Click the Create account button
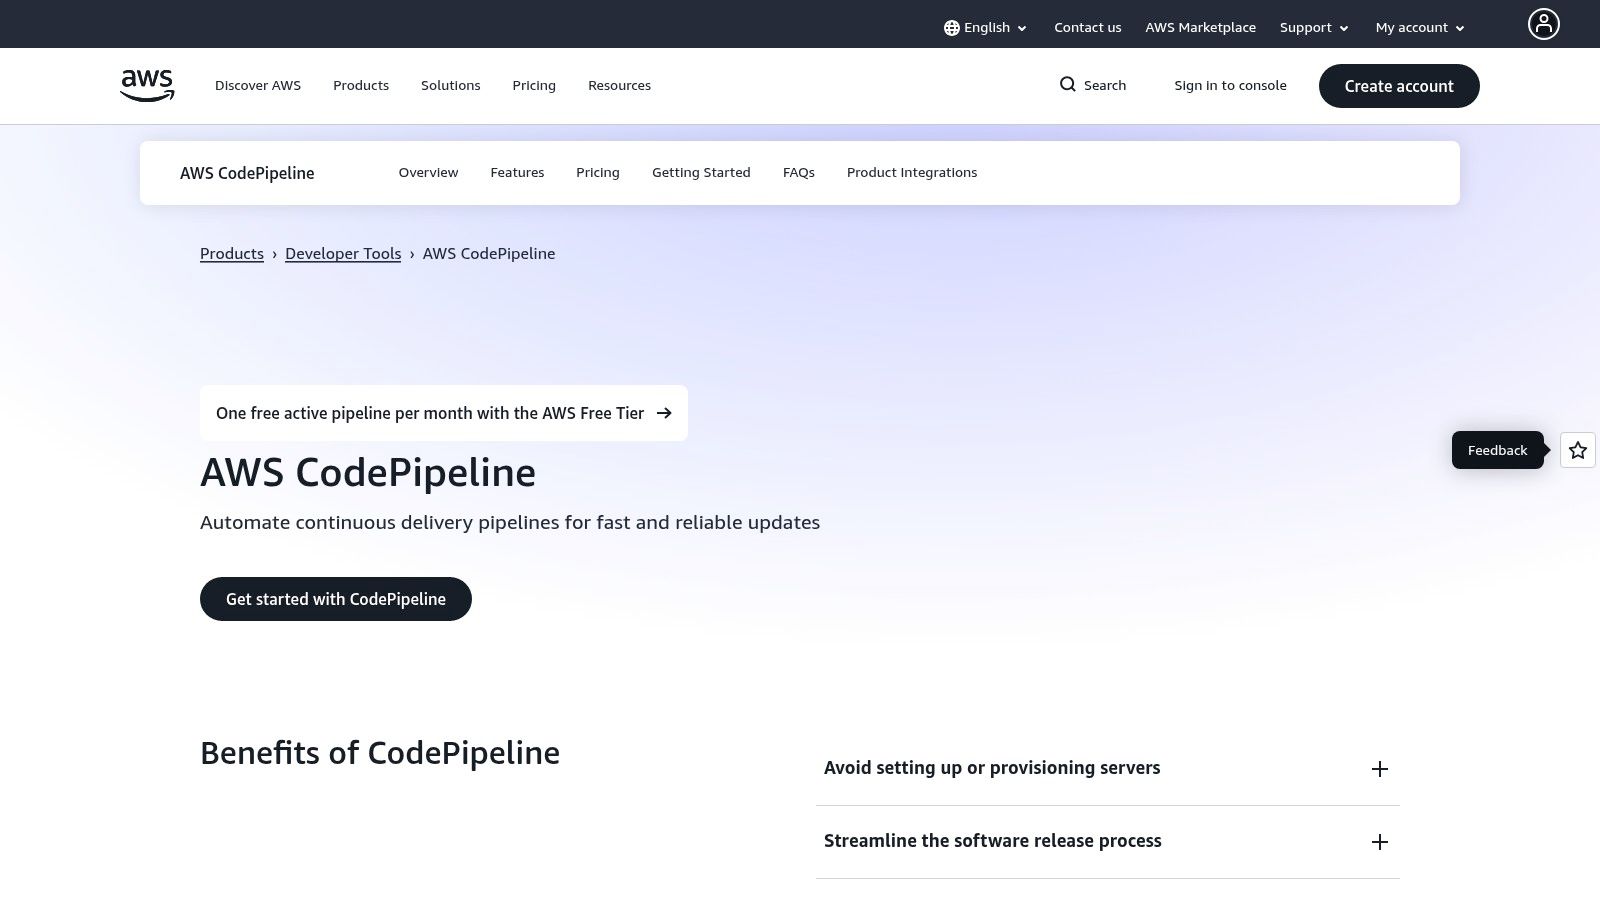The width and height of the screenshot is (1600, 900). tap(1399, 86)
